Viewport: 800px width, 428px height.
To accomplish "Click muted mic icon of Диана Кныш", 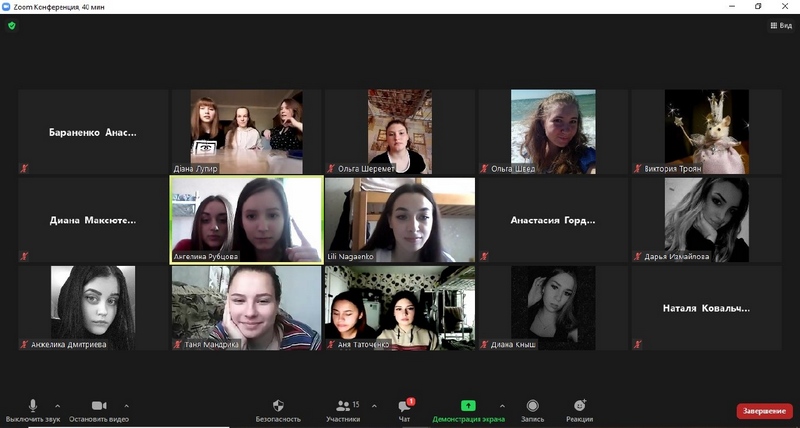I will (484, 344).
